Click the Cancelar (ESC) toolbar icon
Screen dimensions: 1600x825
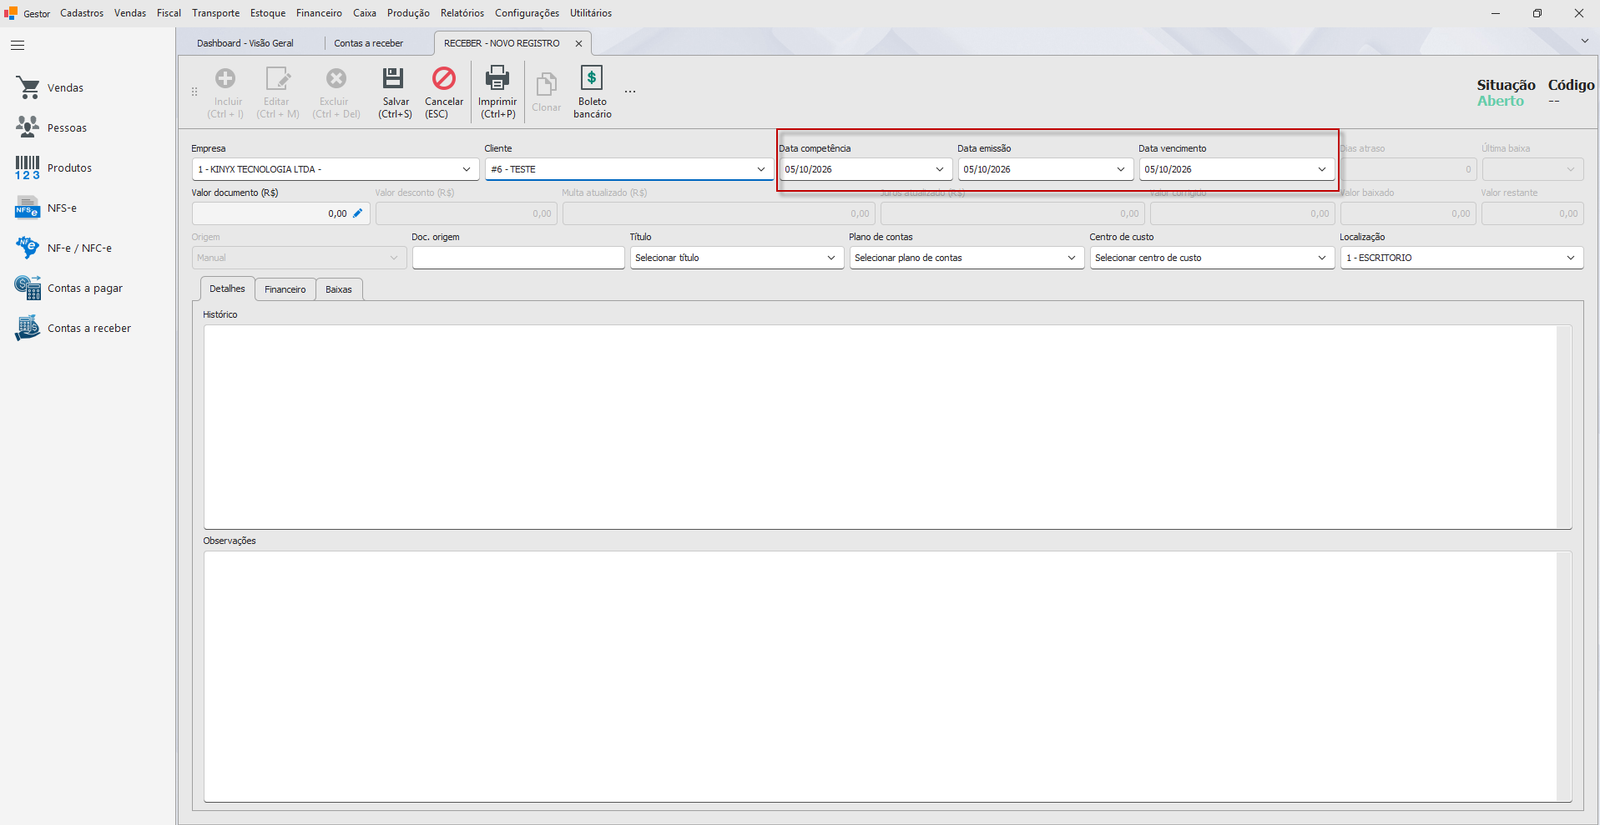444,78
